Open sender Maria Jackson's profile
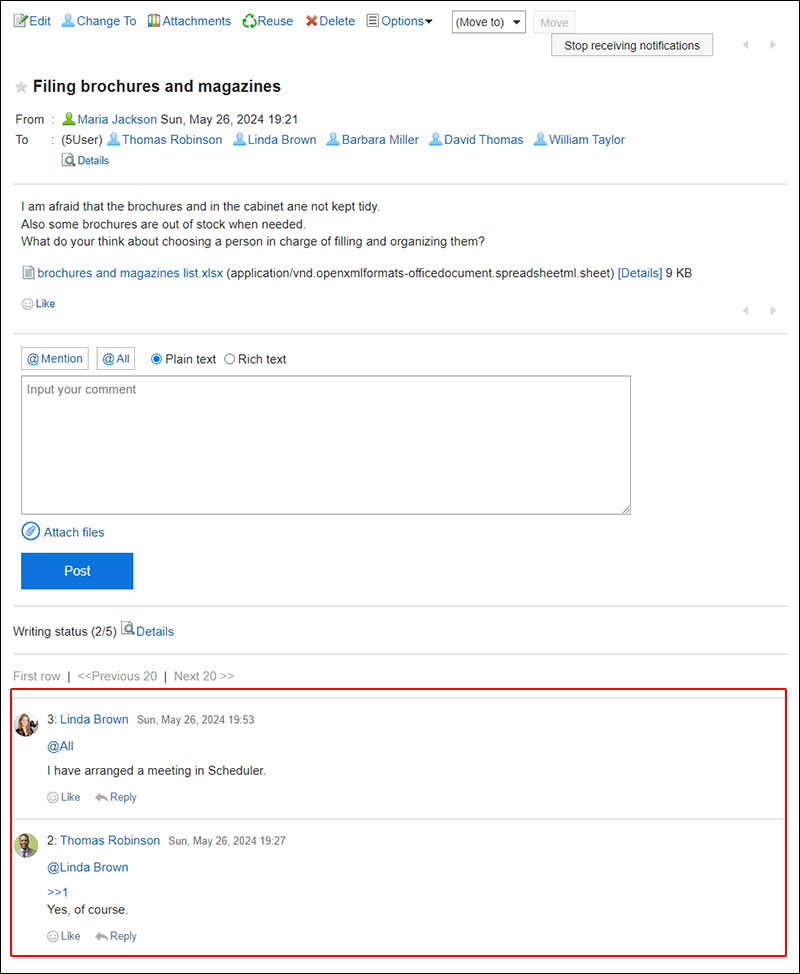The width and height of the screenshot is (800, 974). point(117,119)
